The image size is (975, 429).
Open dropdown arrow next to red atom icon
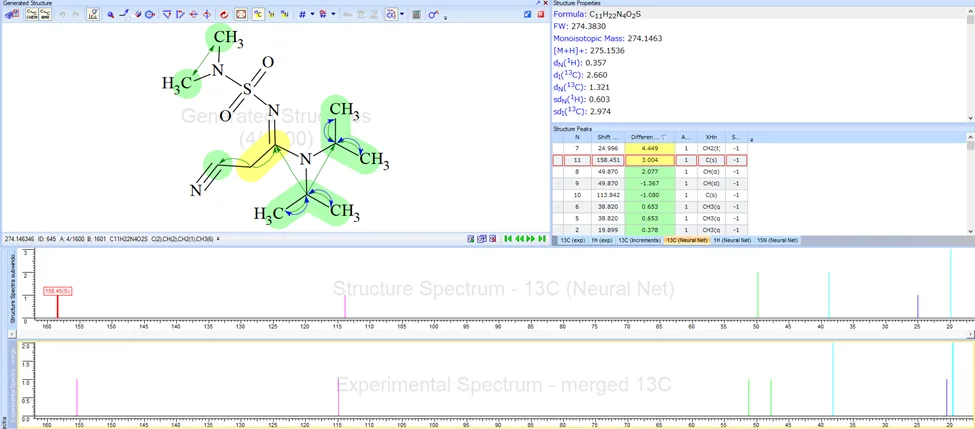[333, 14]
